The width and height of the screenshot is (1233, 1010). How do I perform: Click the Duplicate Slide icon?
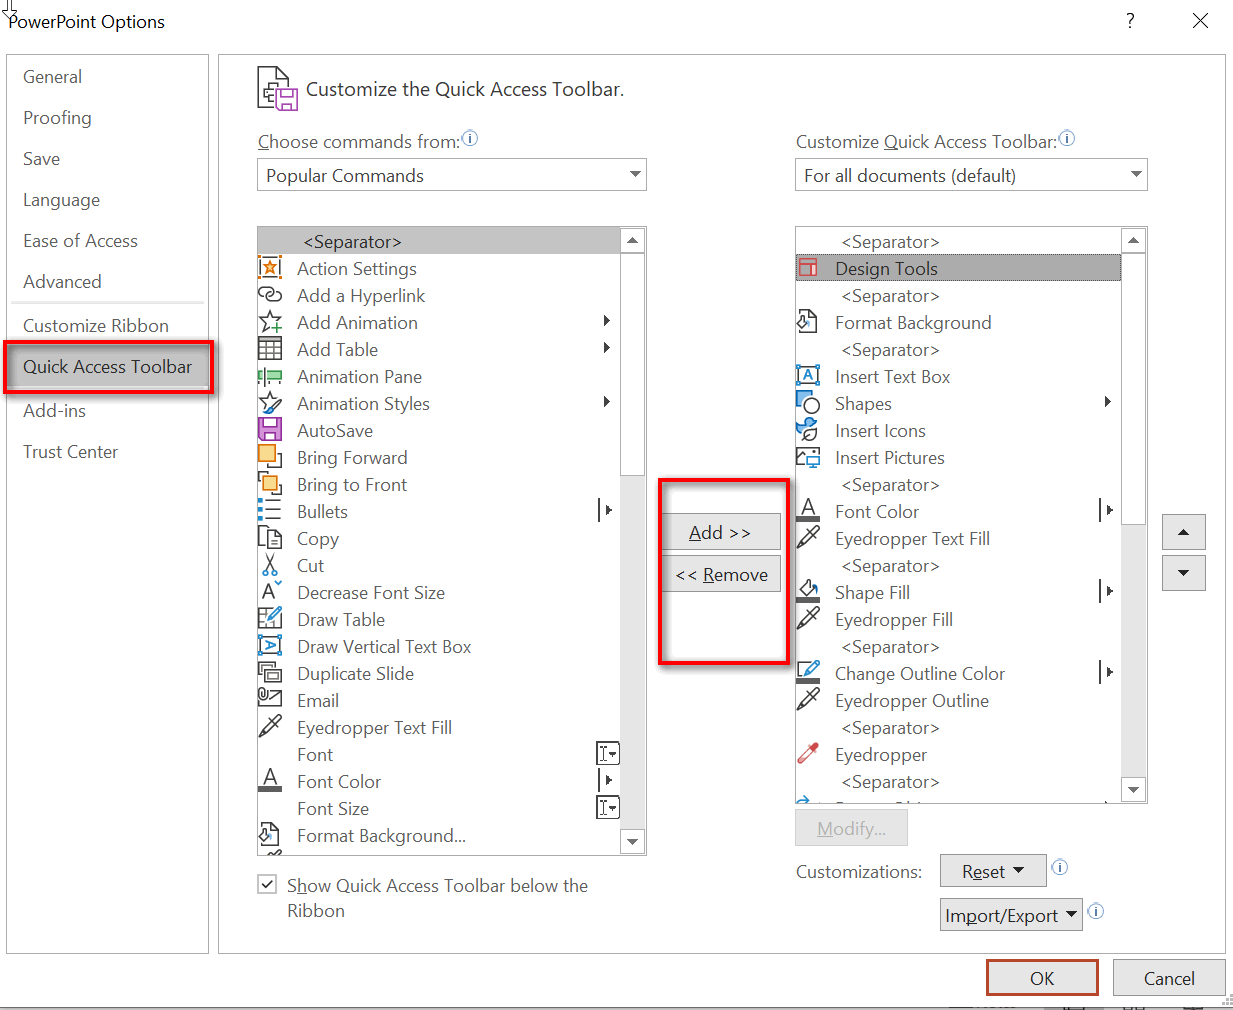(270, 673)
